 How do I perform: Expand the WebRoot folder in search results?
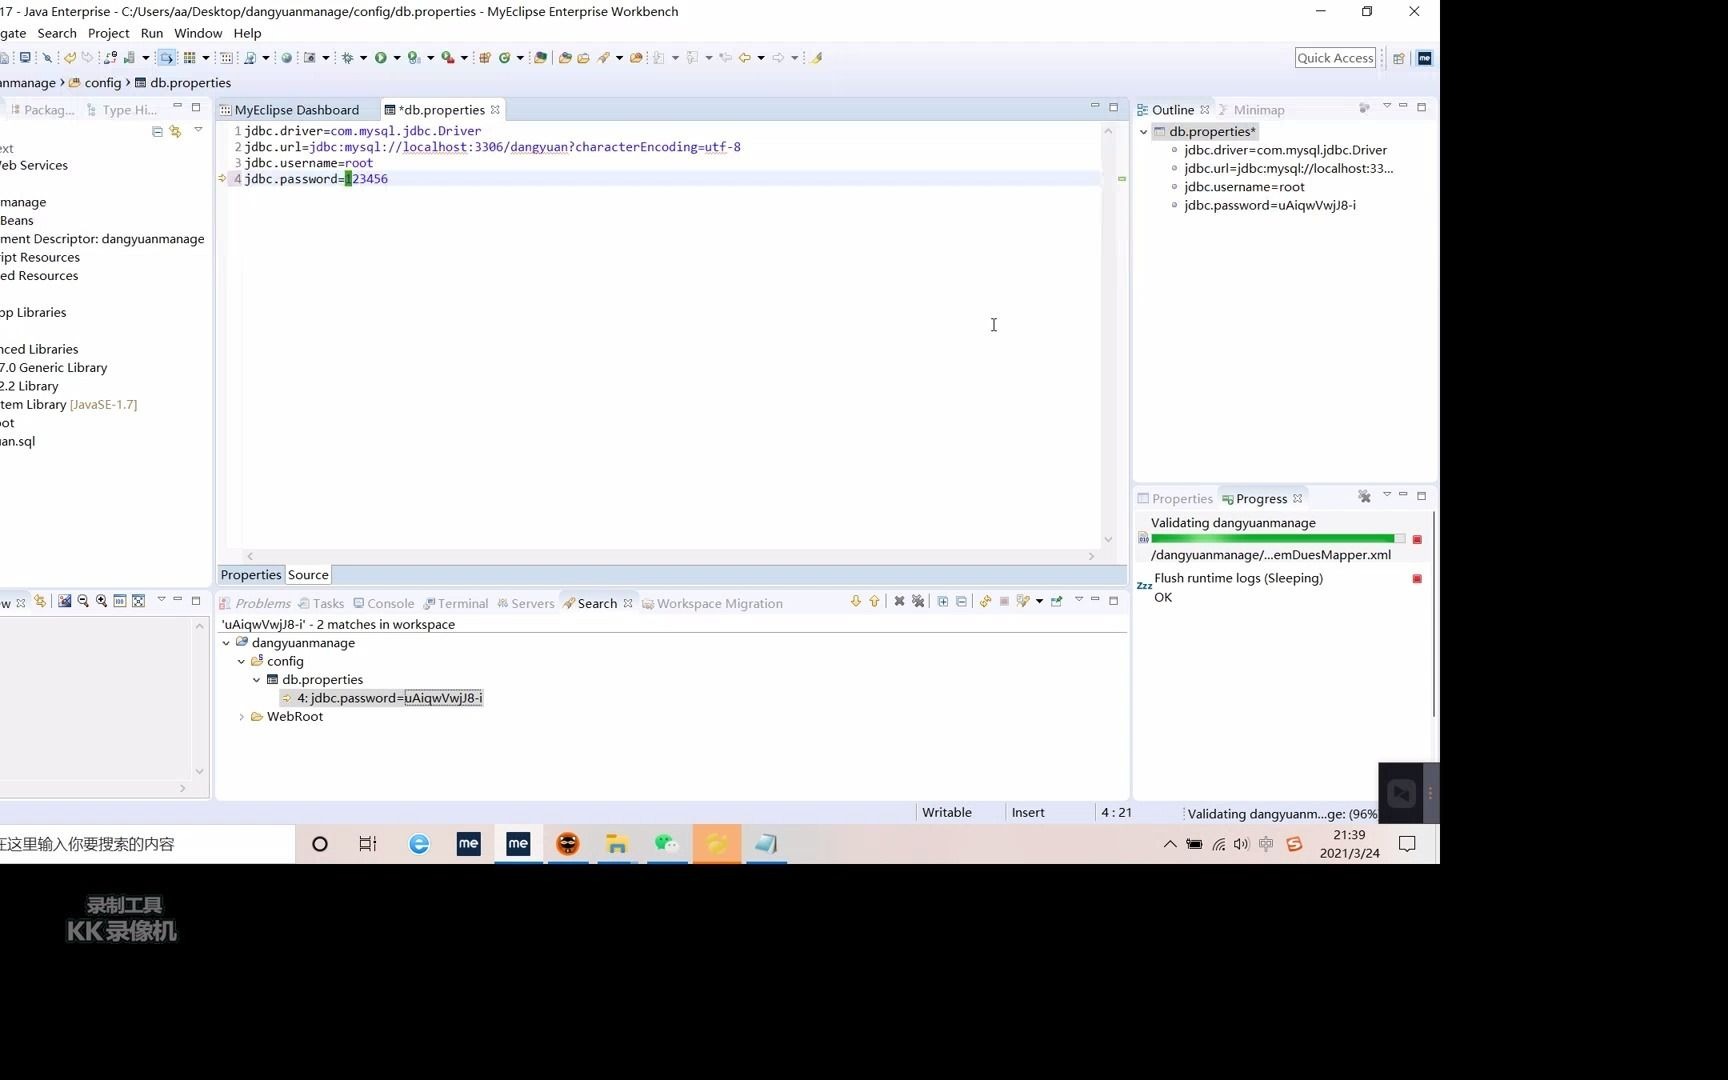(x=241, y=717)
